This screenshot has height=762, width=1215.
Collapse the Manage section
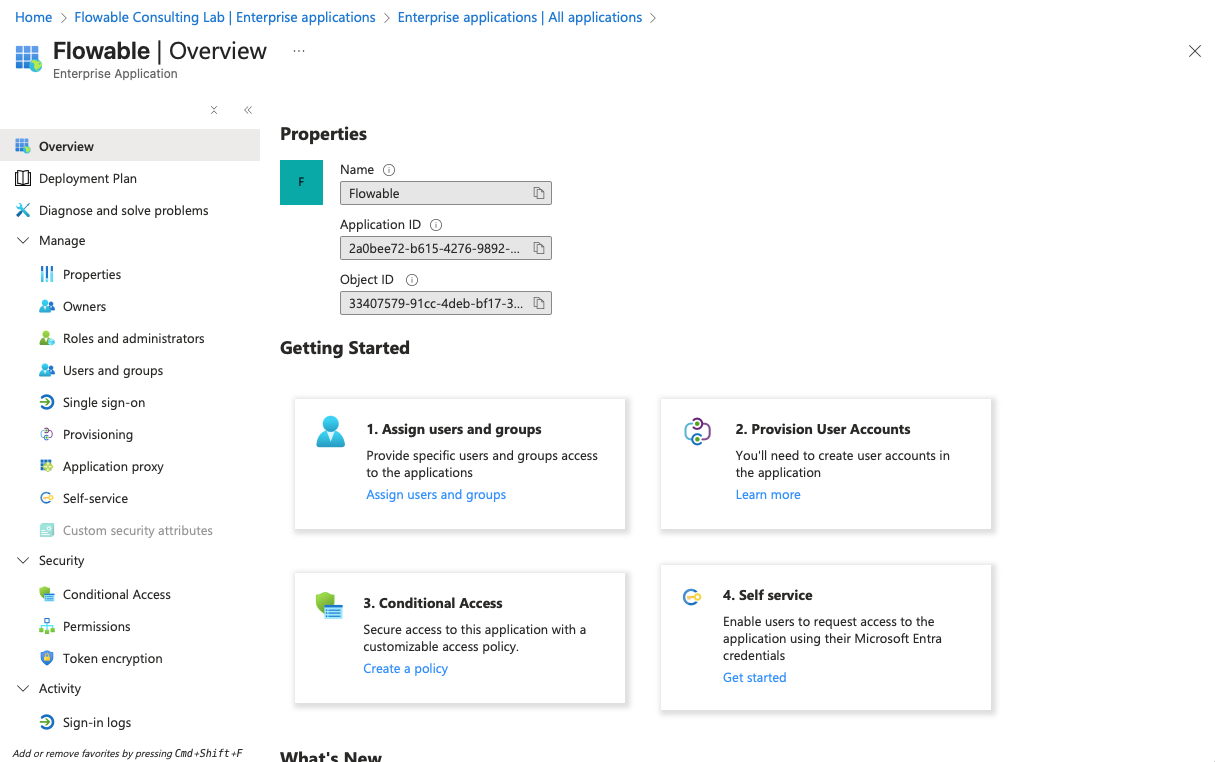(23, 241)
